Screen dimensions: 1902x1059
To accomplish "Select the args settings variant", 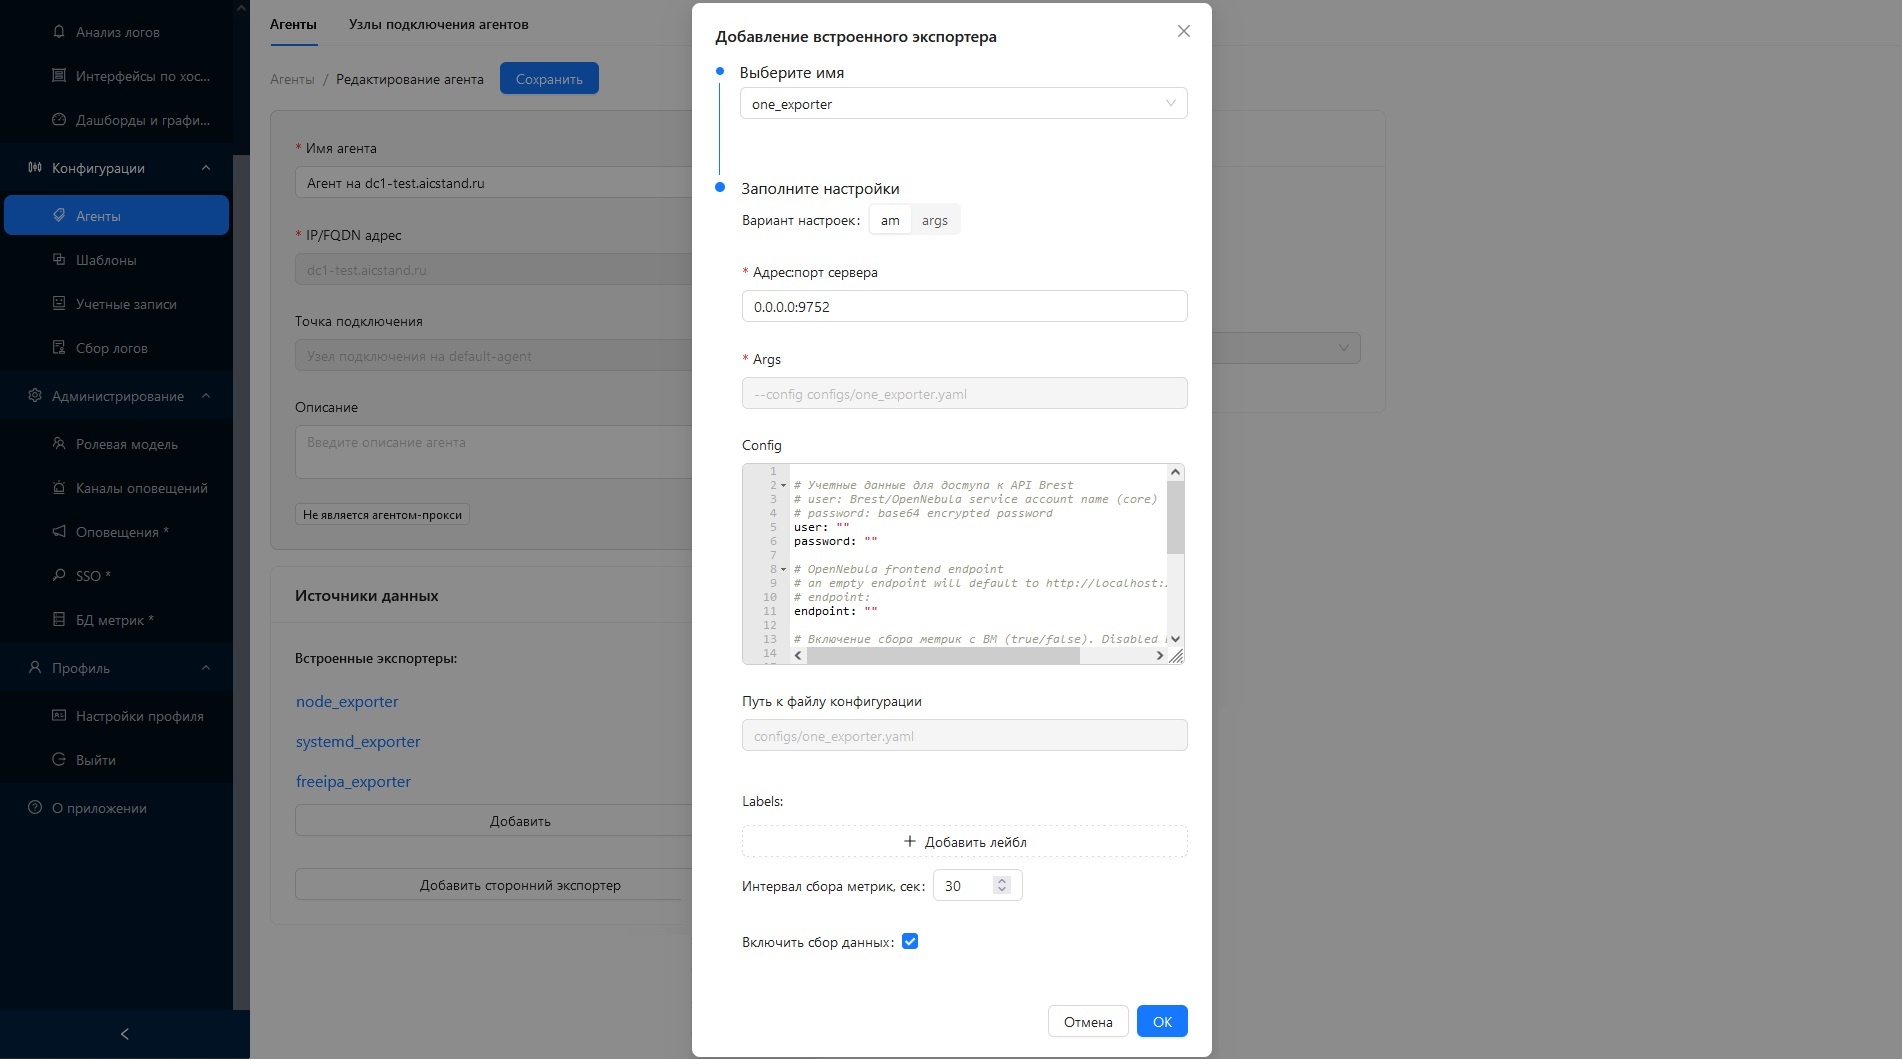I will [x=935, y=220].
